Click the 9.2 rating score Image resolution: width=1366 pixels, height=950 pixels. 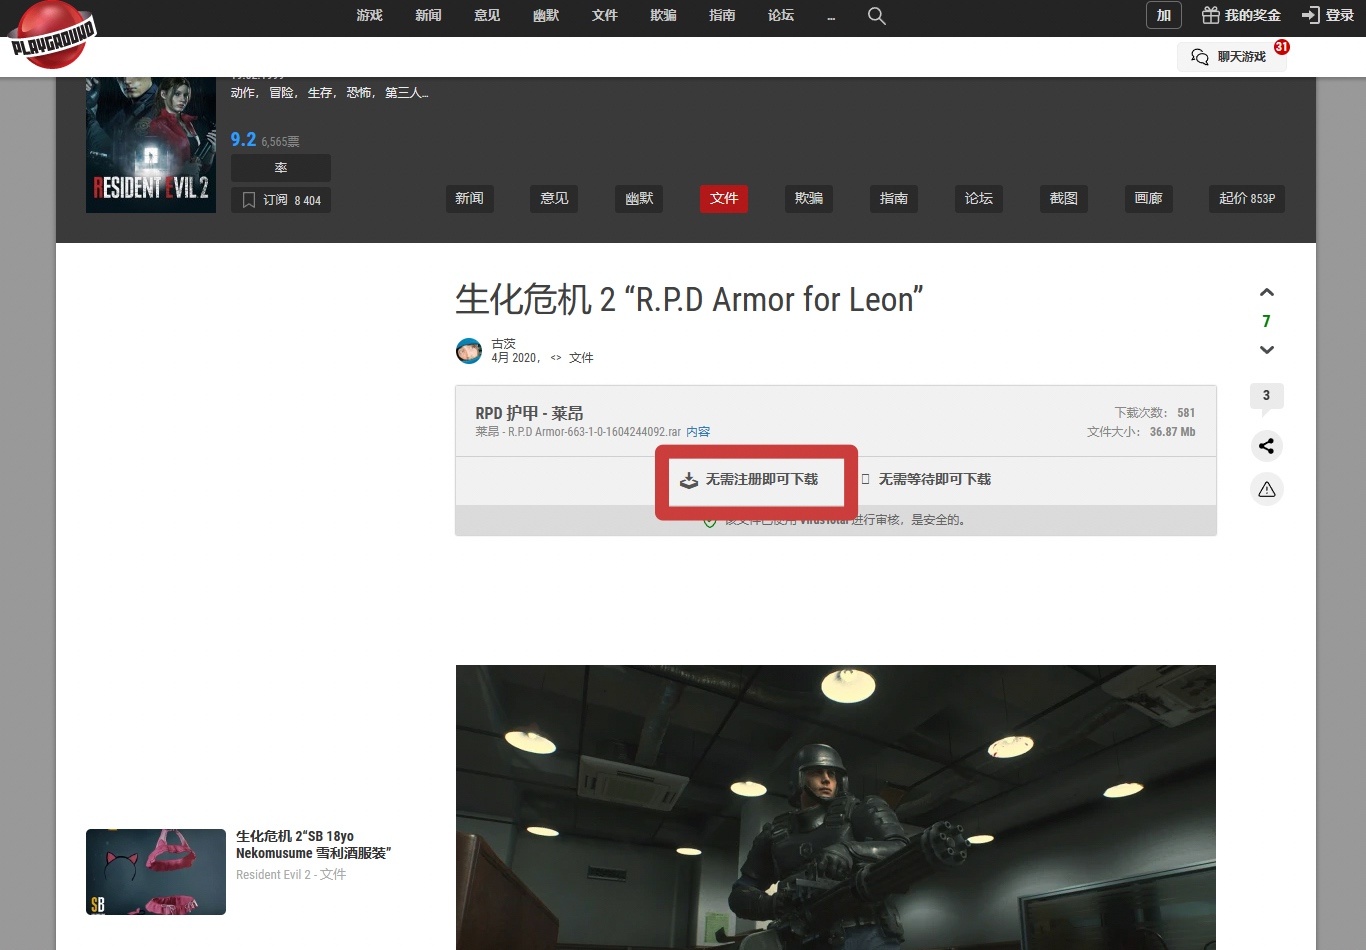[243, 140]
